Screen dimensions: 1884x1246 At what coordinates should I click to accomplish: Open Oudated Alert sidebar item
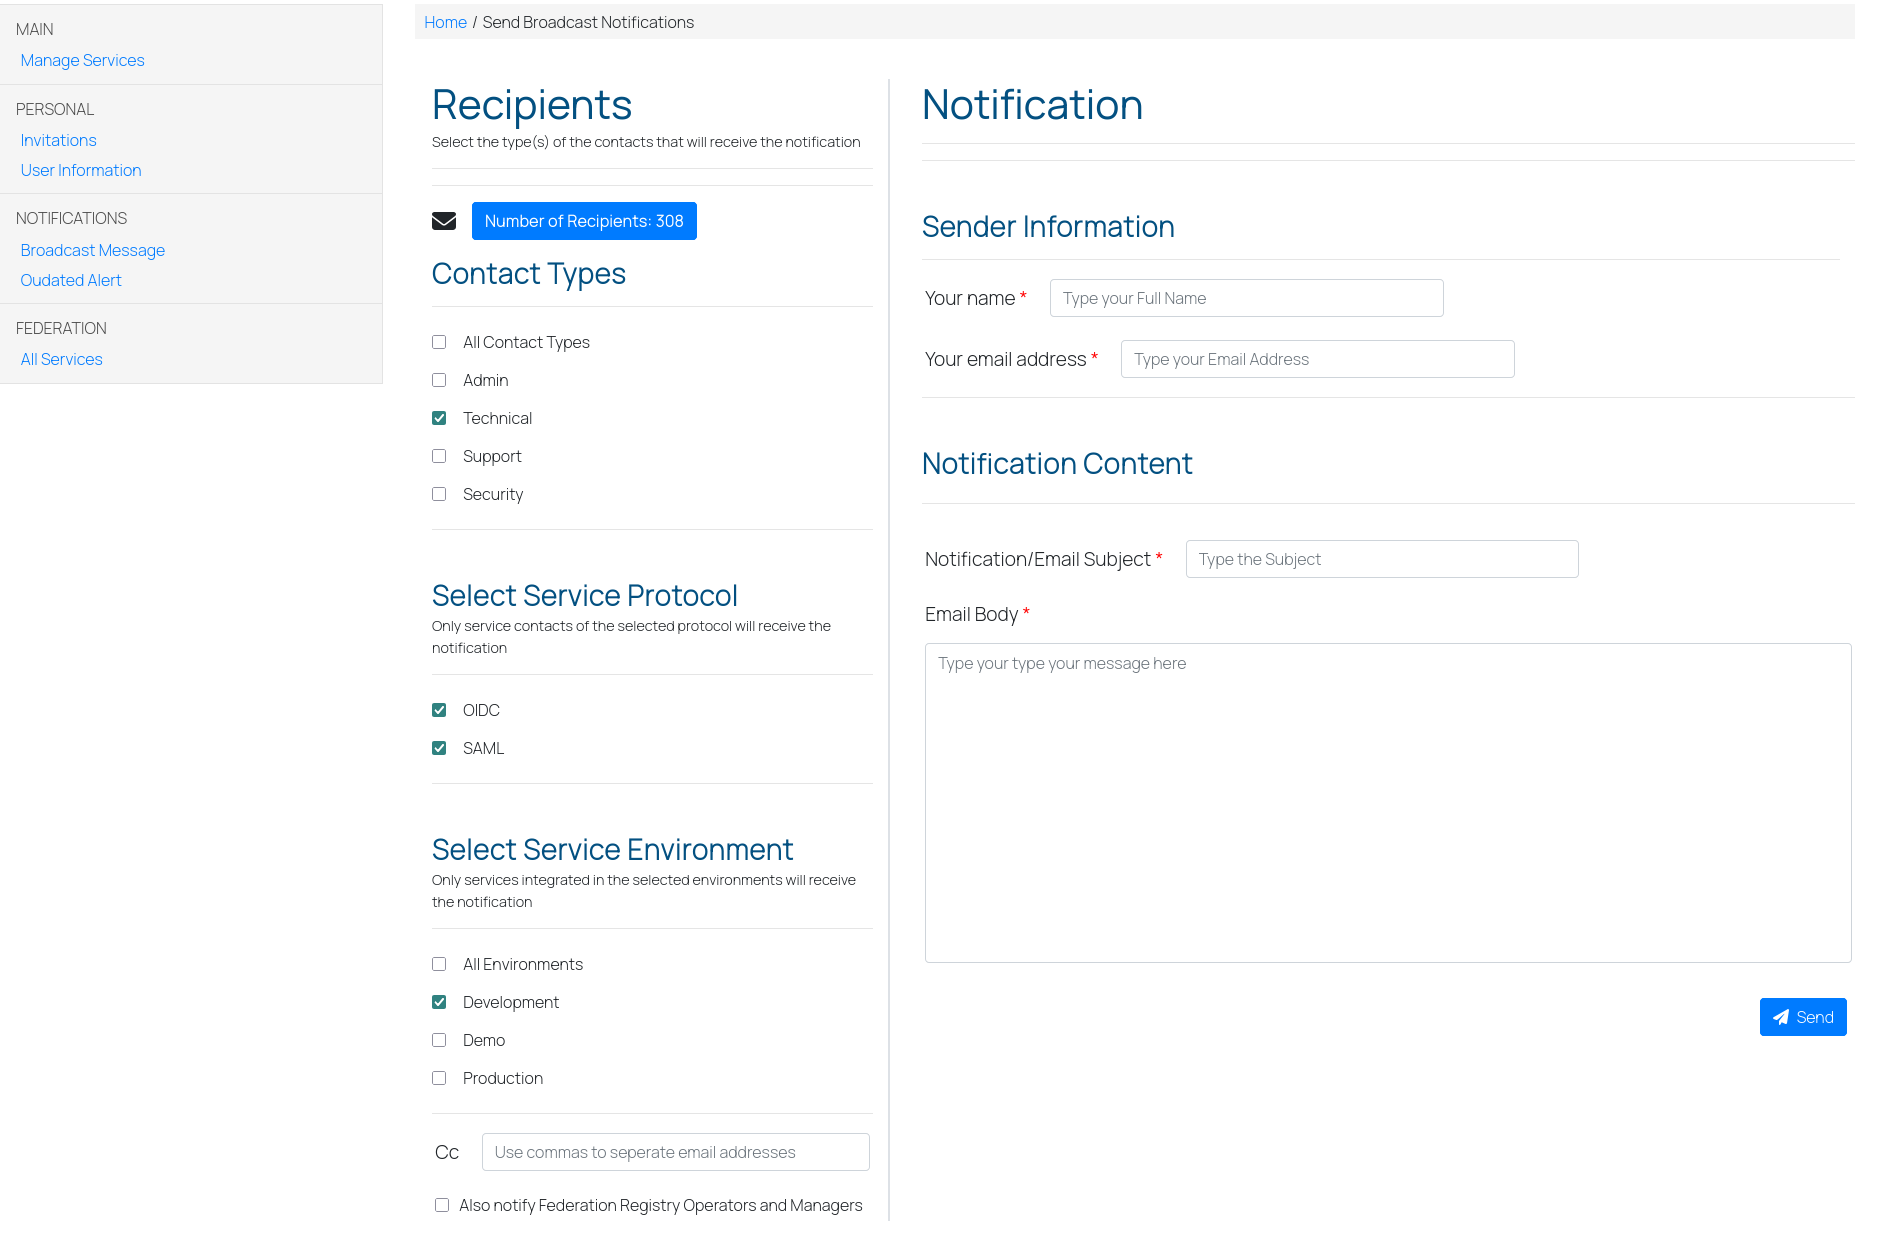click(x=71, y=280)
